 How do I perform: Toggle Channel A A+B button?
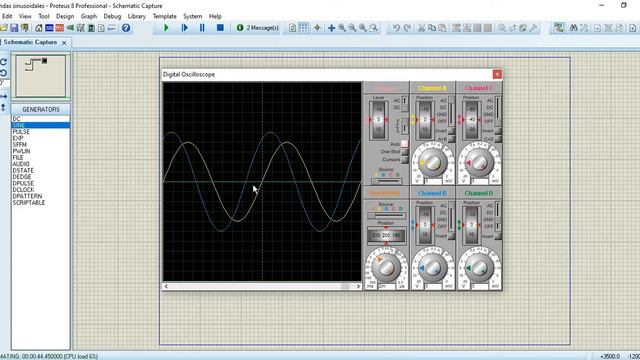point(451,139)
